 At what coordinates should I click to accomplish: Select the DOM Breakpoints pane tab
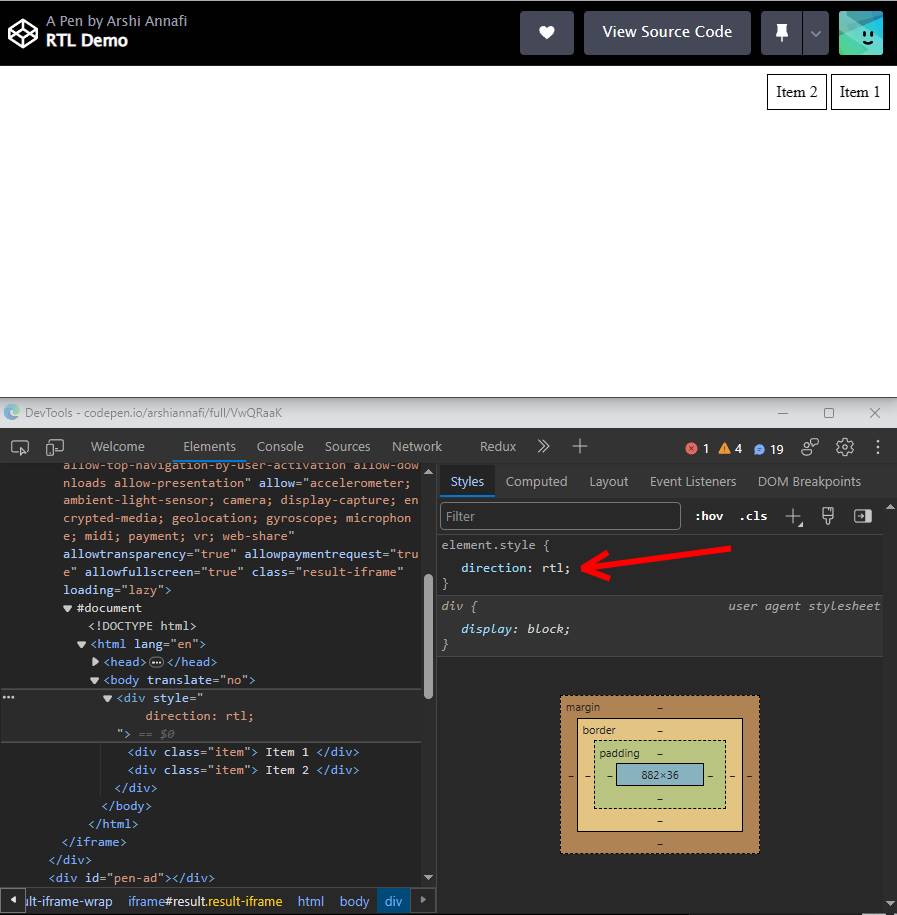pyautogui.click(x=809, y=481)
